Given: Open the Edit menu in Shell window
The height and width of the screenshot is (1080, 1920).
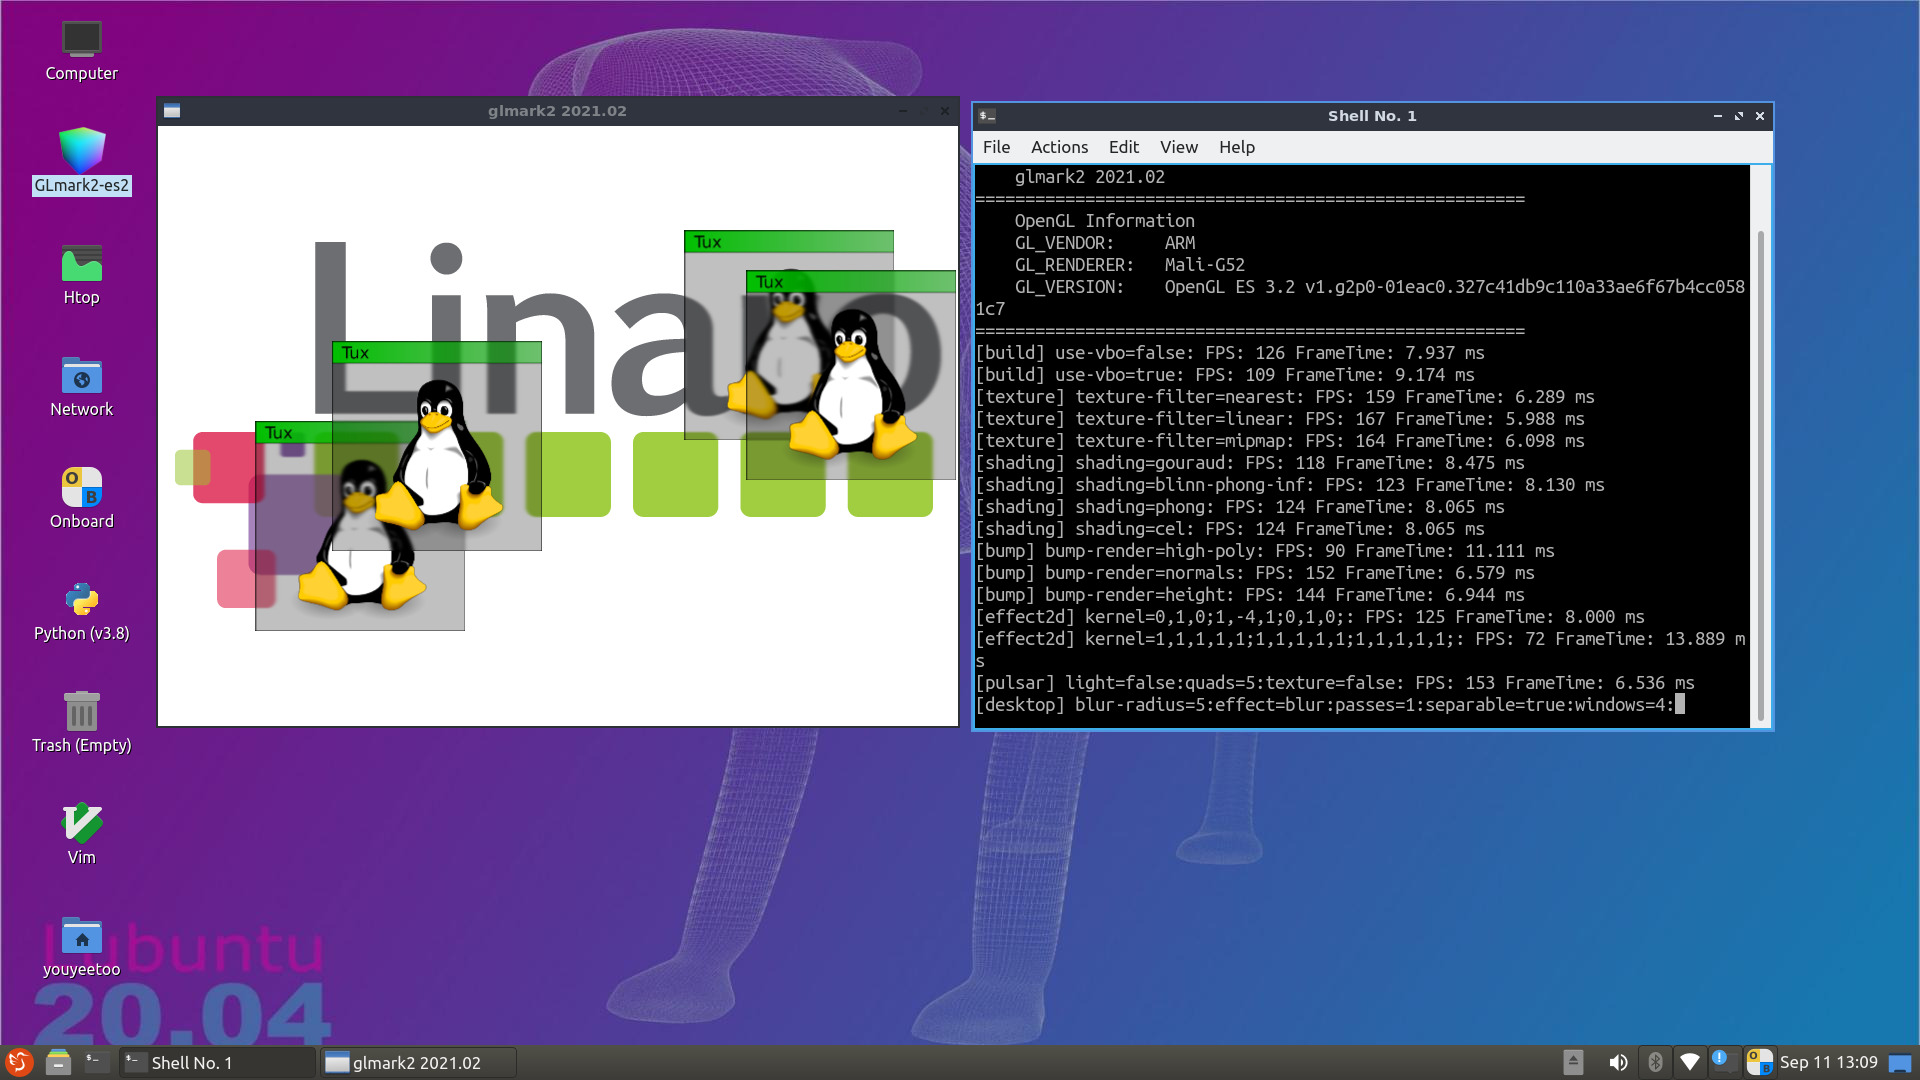Looking at the screenshot, I should (x=1124, y=147).
